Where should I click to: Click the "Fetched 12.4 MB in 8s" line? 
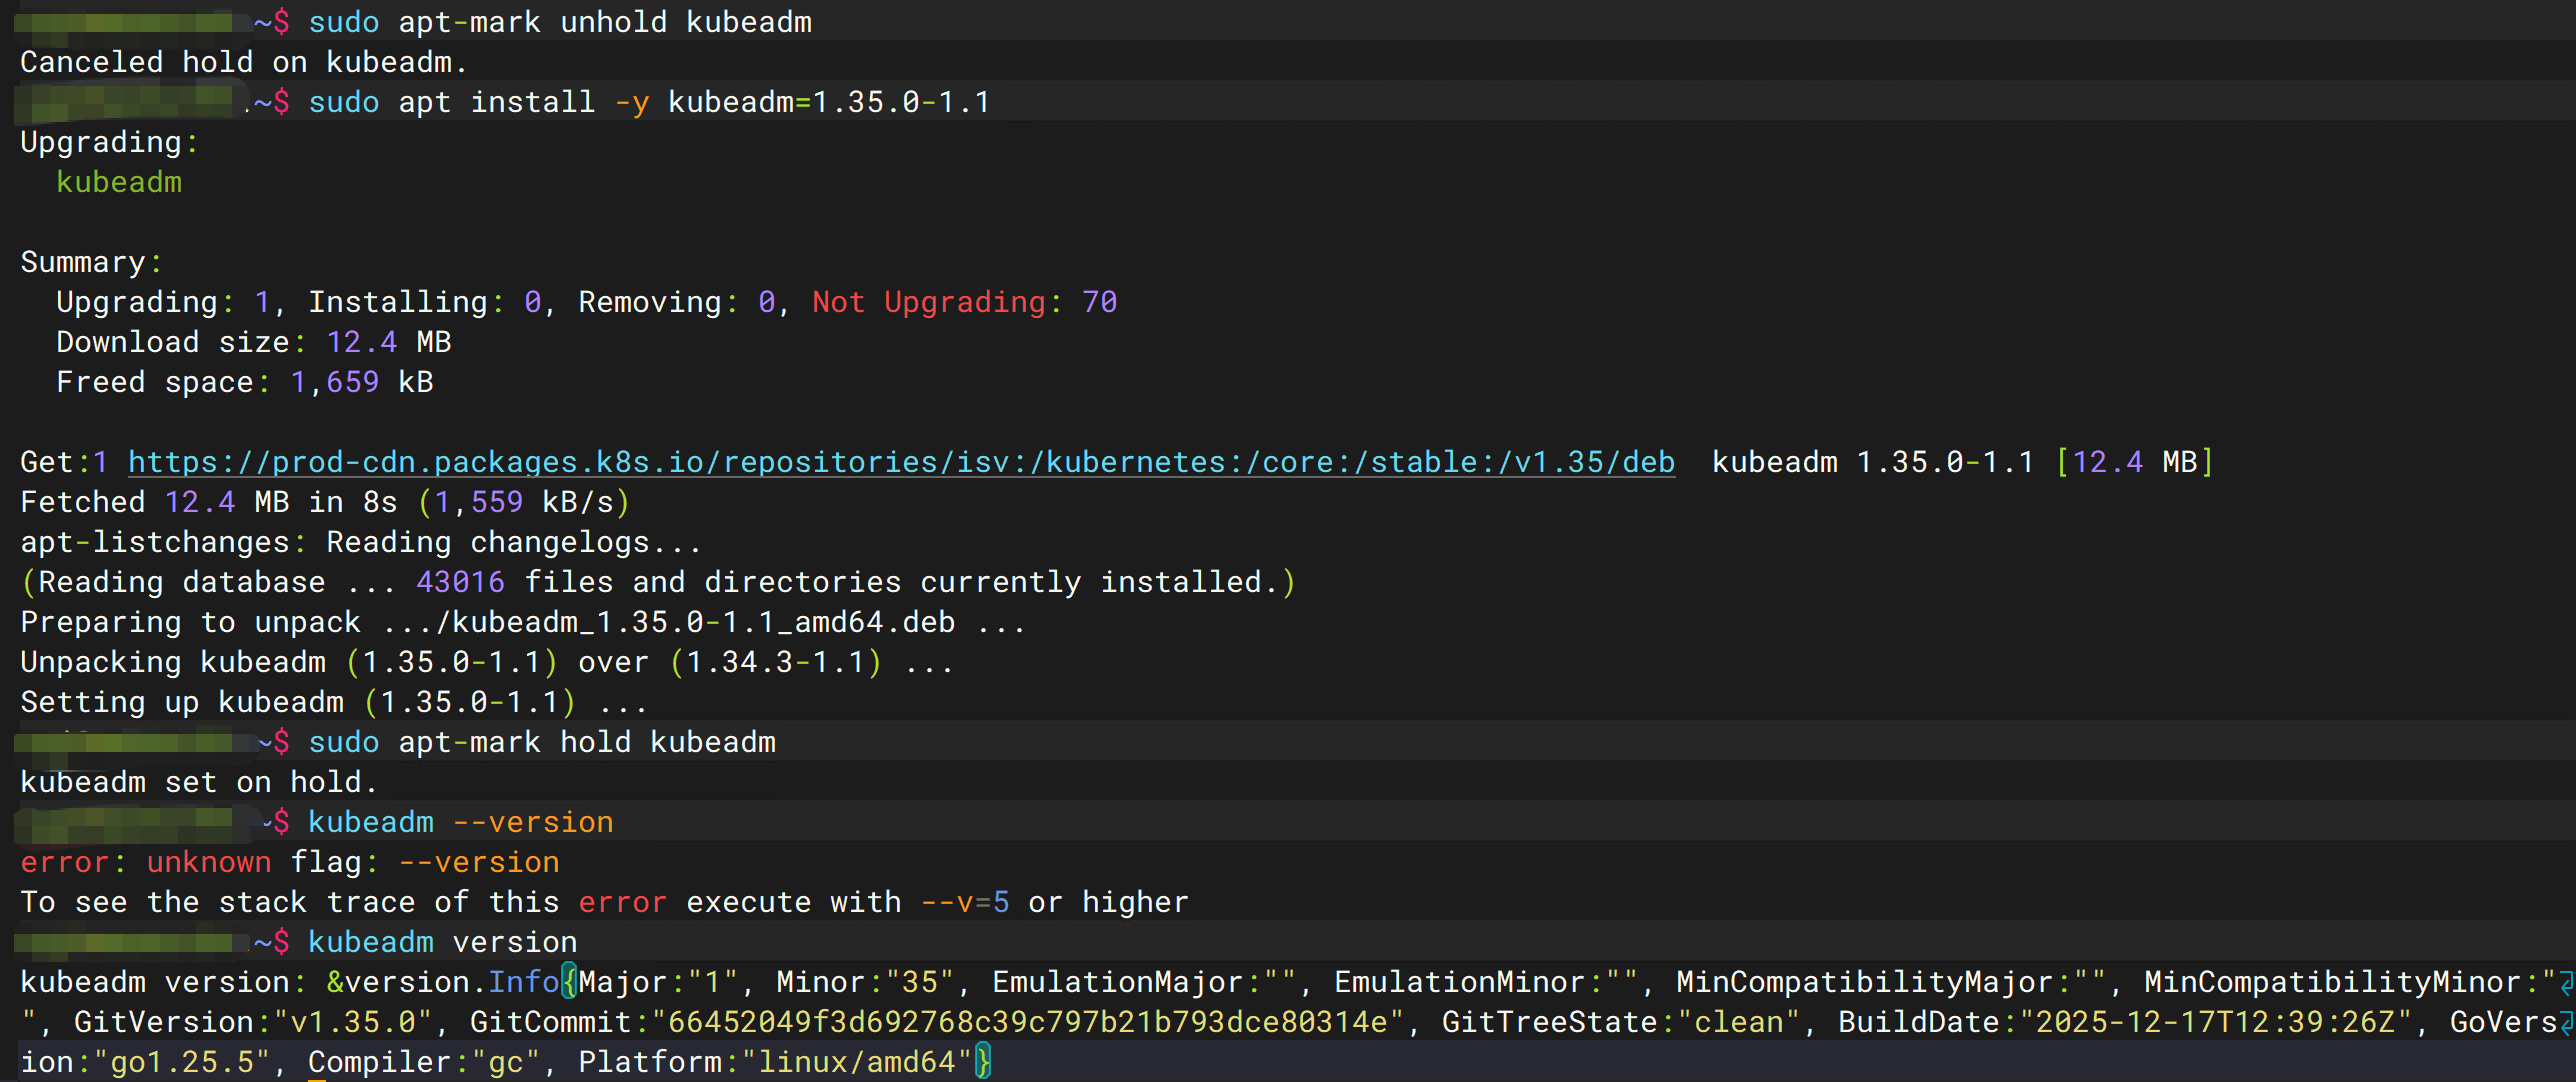pos(325,502)
